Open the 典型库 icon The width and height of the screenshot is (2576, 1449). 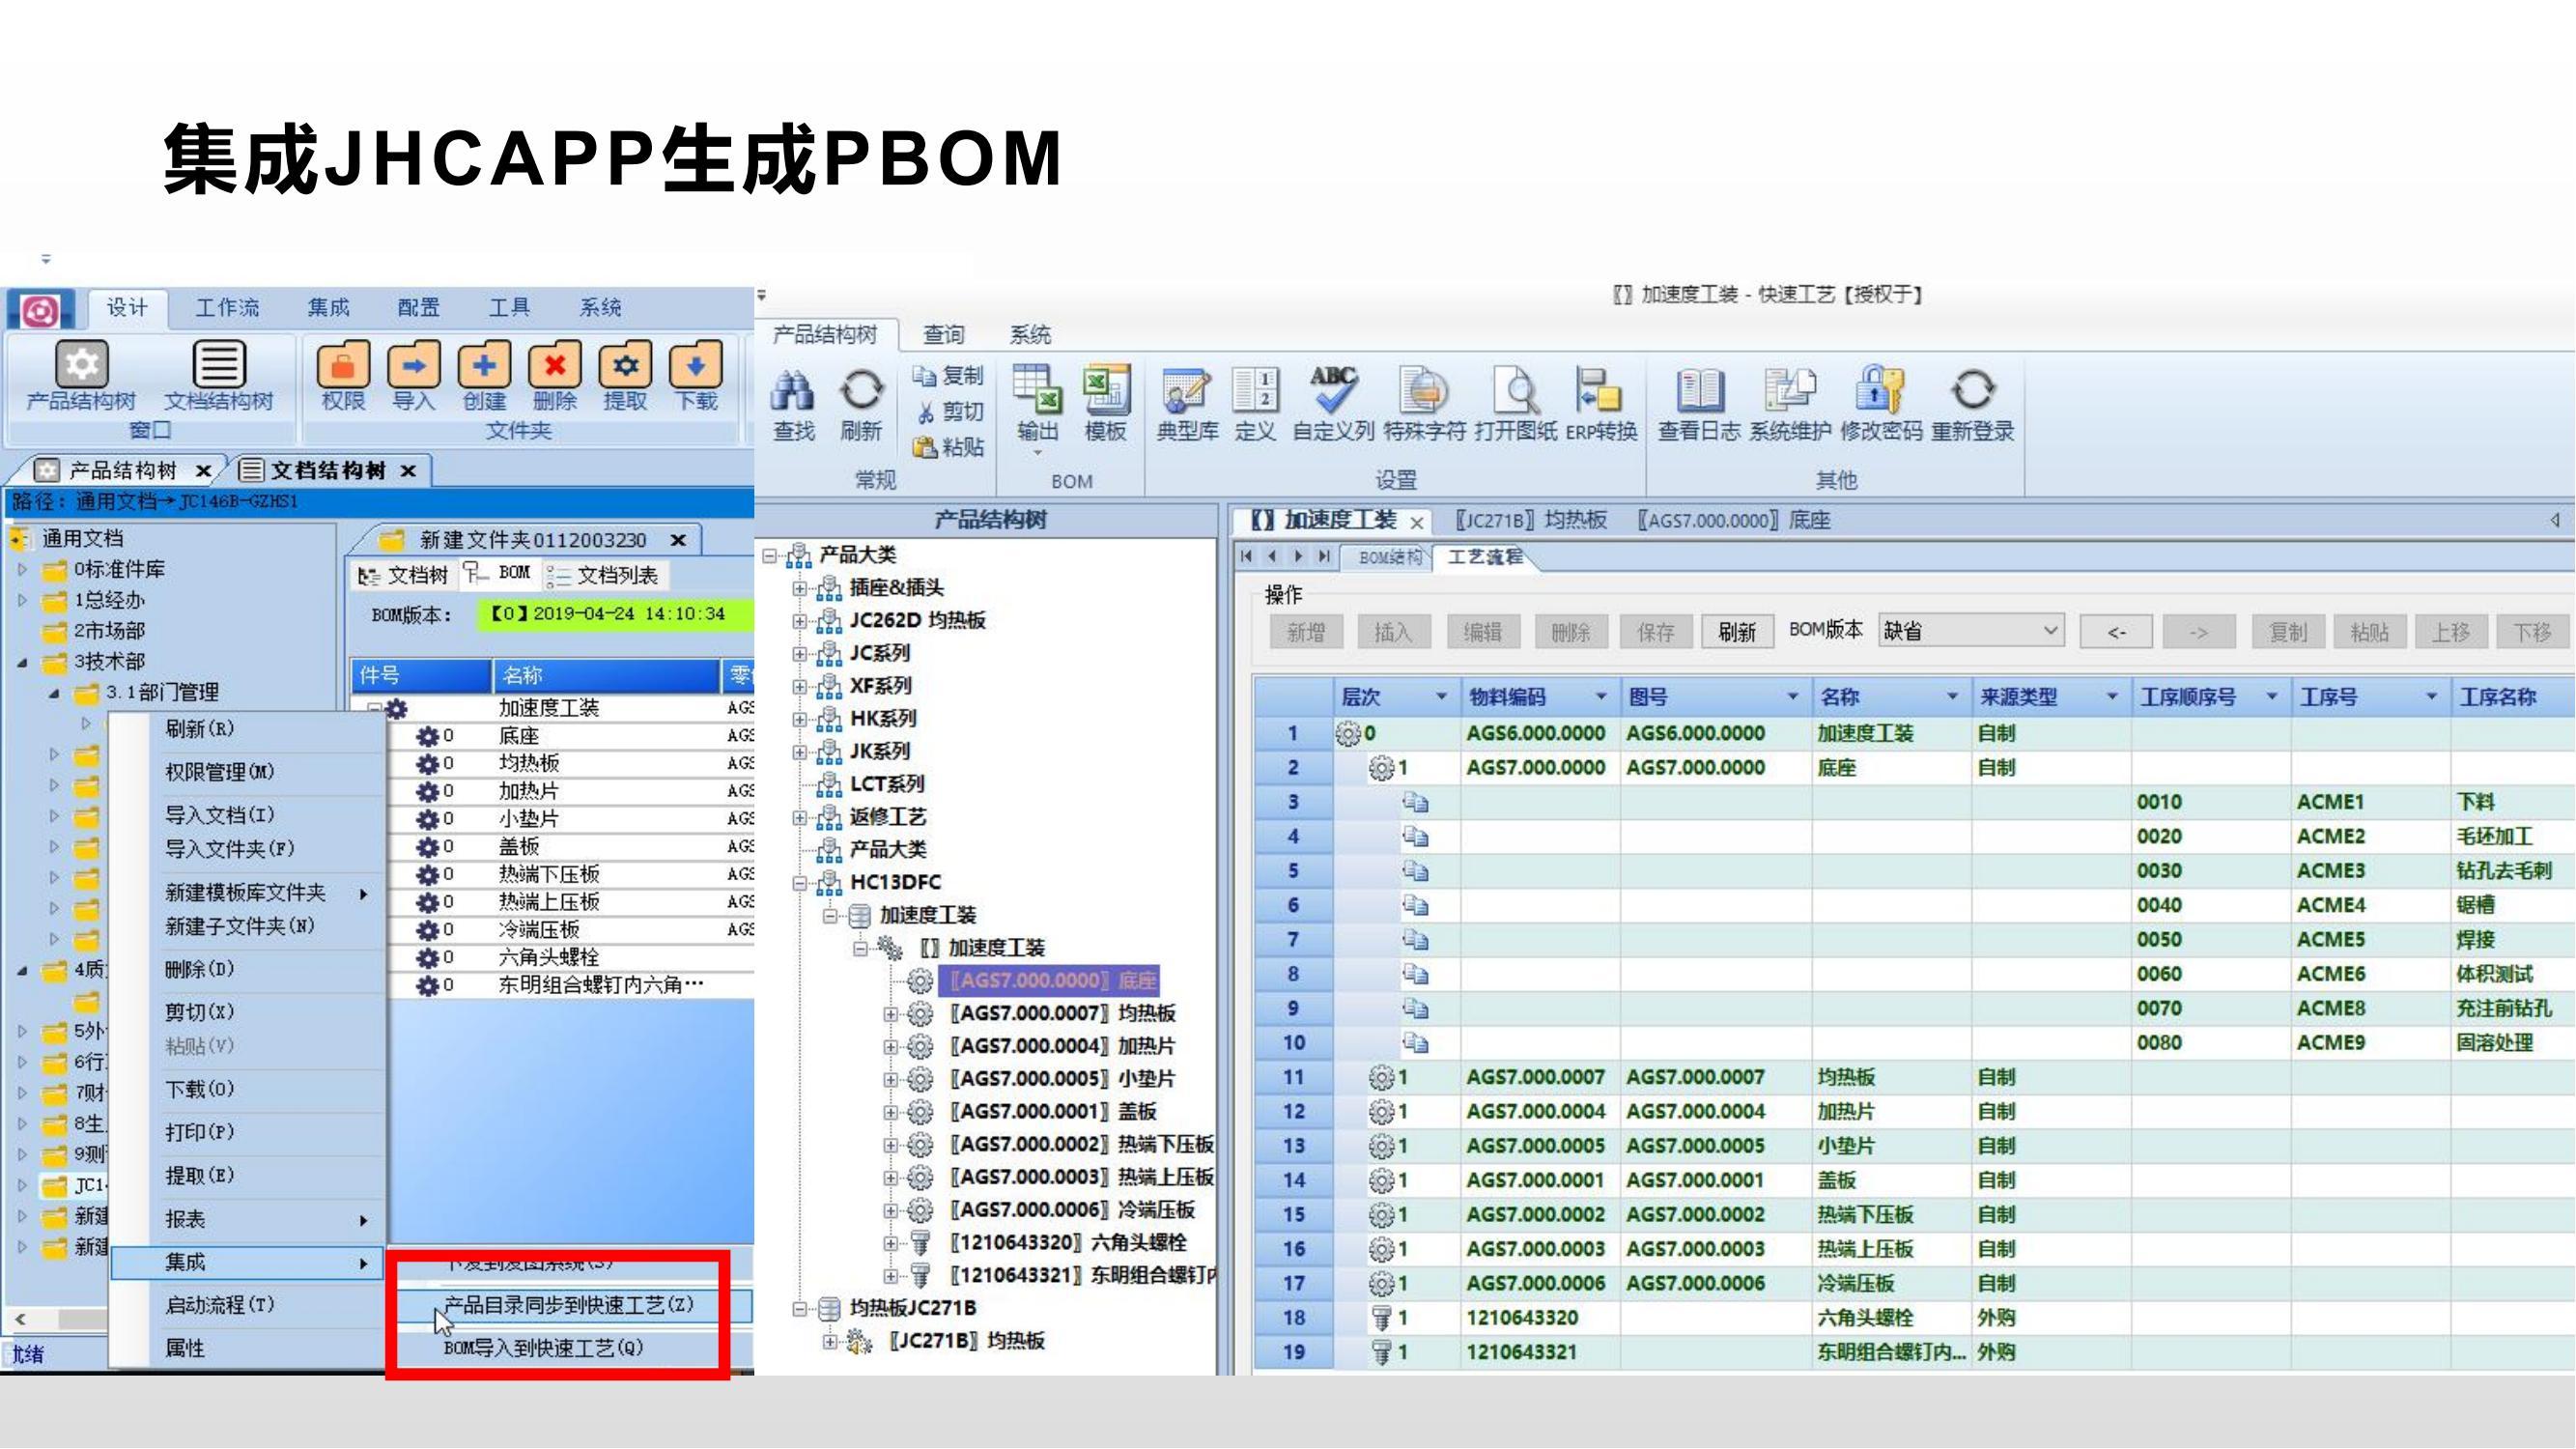1187,405
